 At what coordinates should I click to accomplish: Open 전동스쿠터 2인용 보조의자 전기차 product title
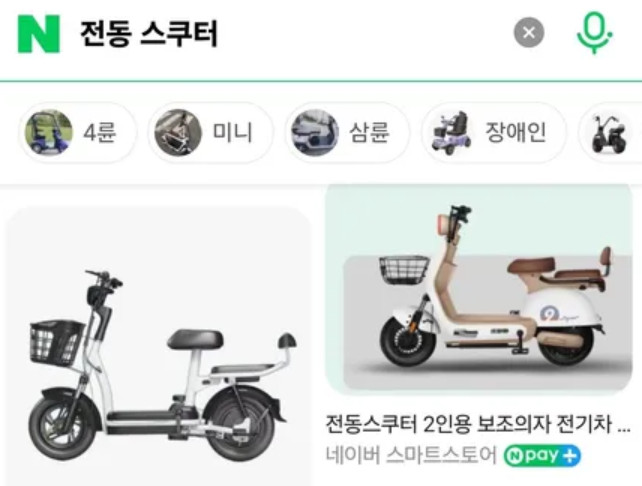tap(478, 424)
